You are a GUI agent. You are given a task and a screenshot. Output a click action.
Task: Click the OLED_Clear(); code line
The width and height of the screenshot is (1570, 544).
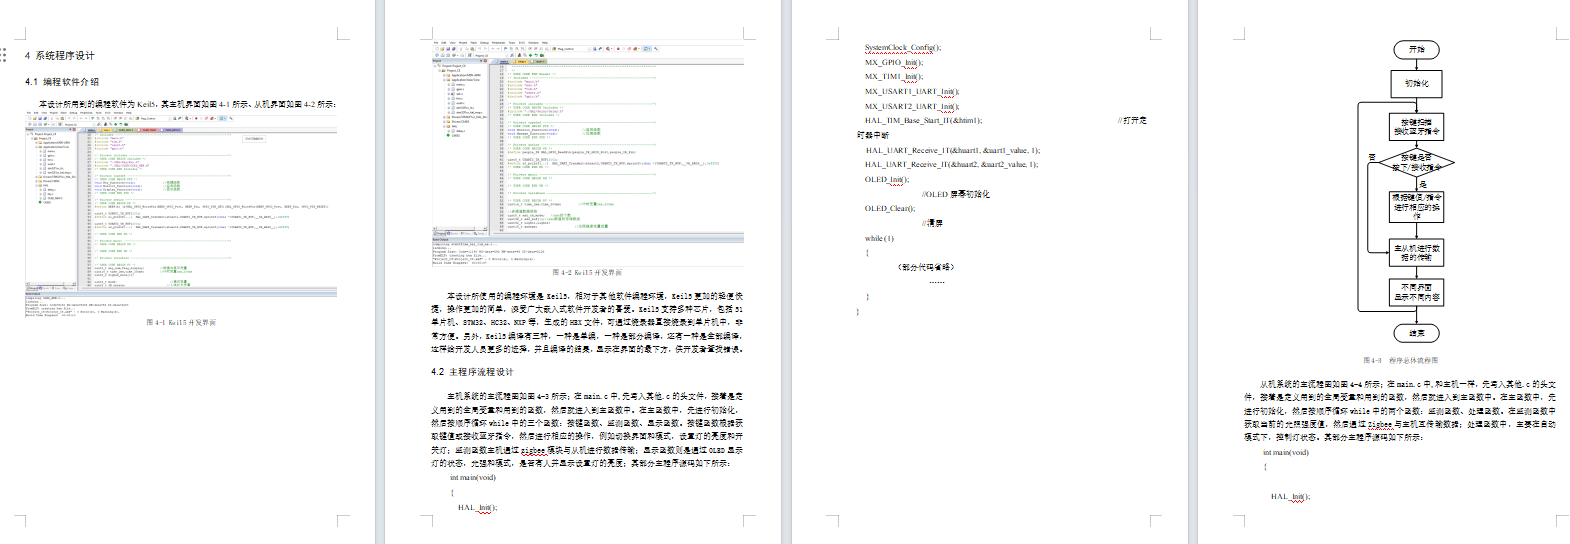click(x=889, y=209)
